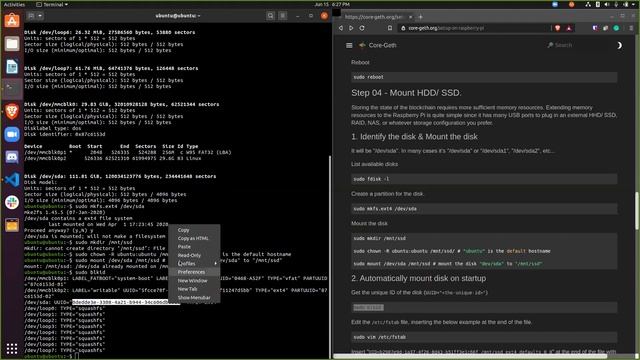This screenshot has width=640, height=360.
Task: Open the archive manager dock icon
Action: pos(12,225)
